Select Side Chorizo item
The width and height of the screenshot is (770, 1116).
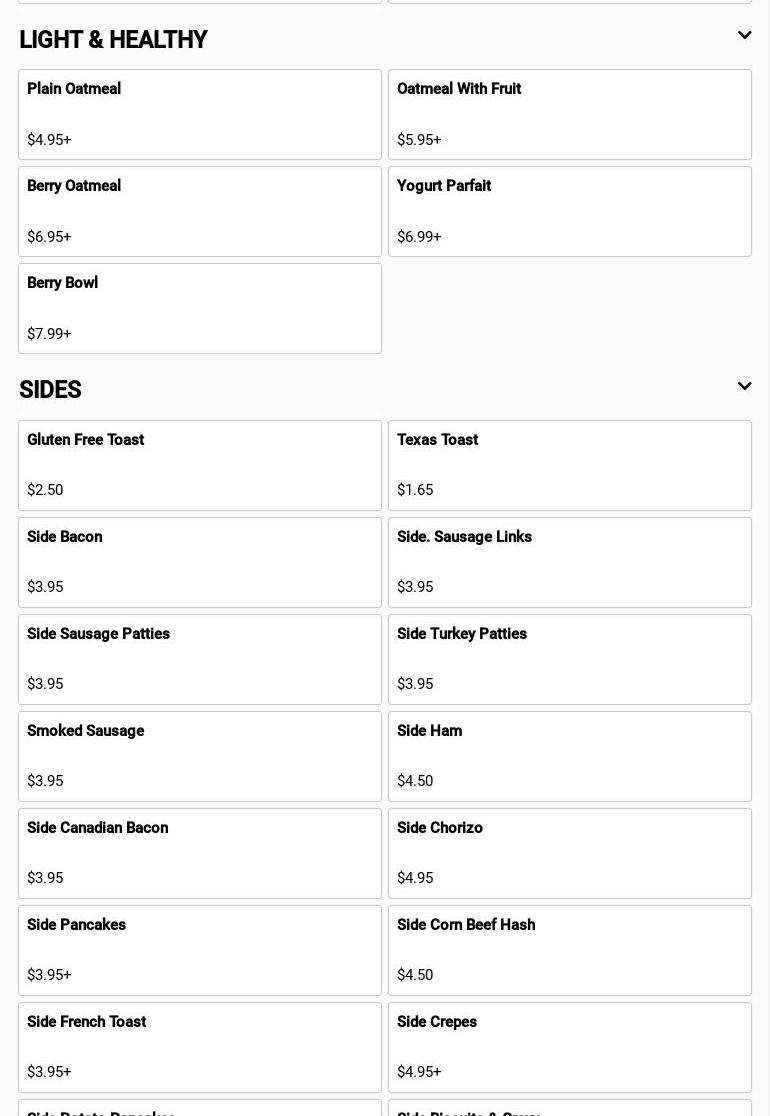[x=569, y=853]
